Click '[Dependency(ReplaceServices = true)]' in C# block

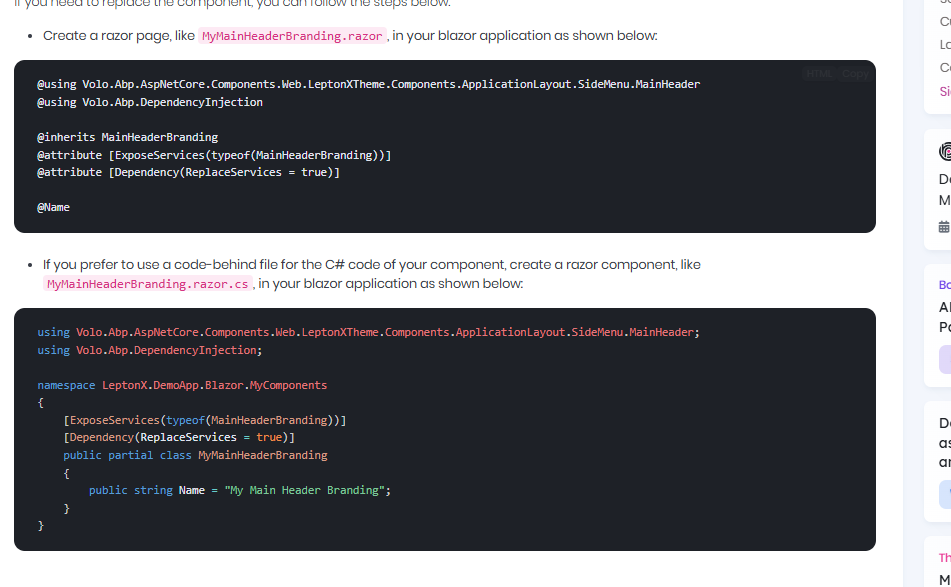(x=179, y=437)
